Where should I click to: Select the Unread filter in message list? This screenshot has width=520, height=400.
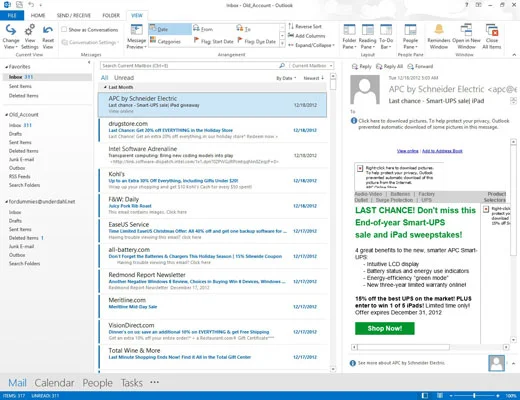tap(124, 78)
